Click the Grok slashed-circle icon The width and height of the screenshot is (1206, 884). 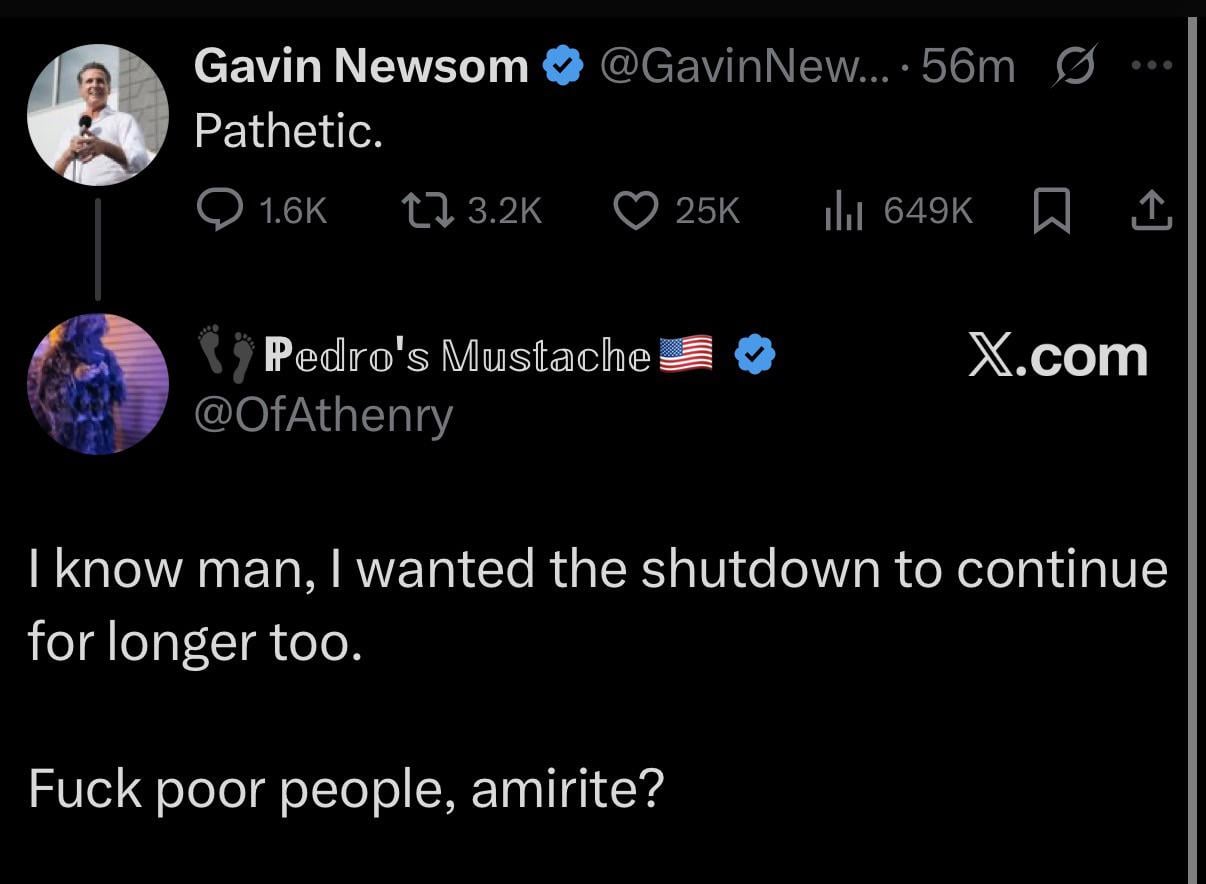pyautogui.click(x=1072, y=66)
